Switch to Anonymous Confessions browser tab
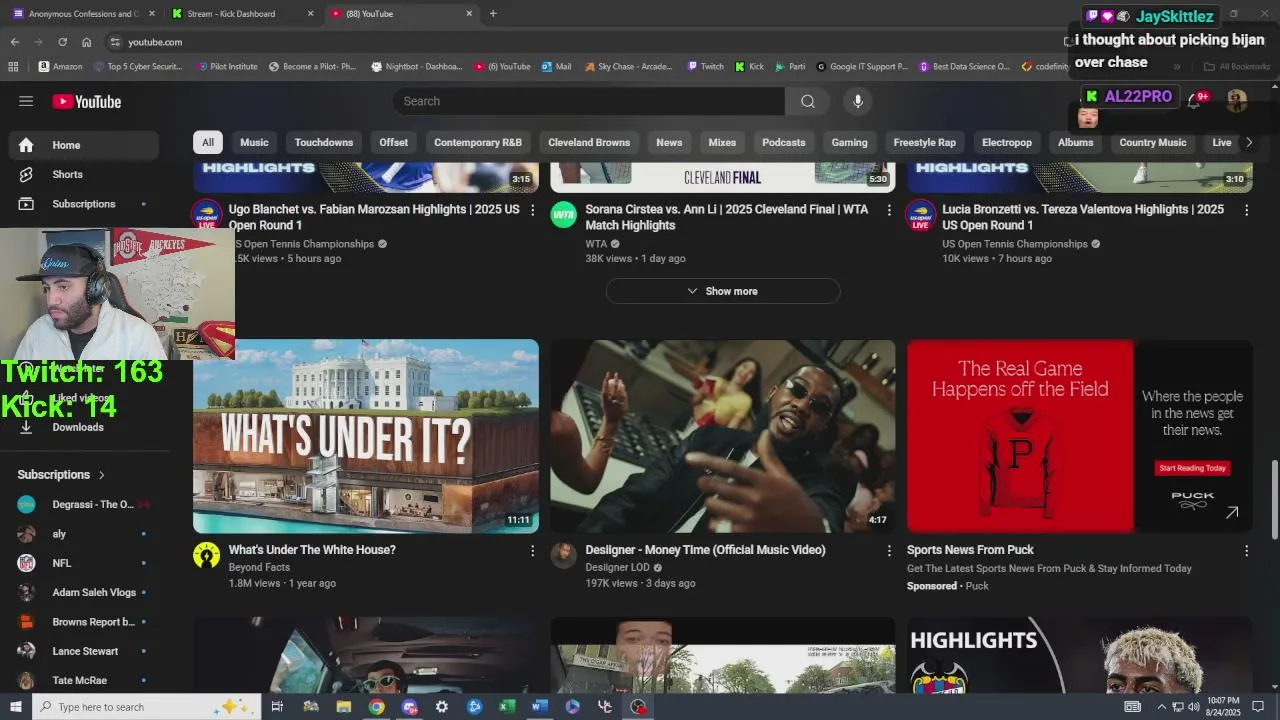The image size is (1280, 720). click(84, 14)
